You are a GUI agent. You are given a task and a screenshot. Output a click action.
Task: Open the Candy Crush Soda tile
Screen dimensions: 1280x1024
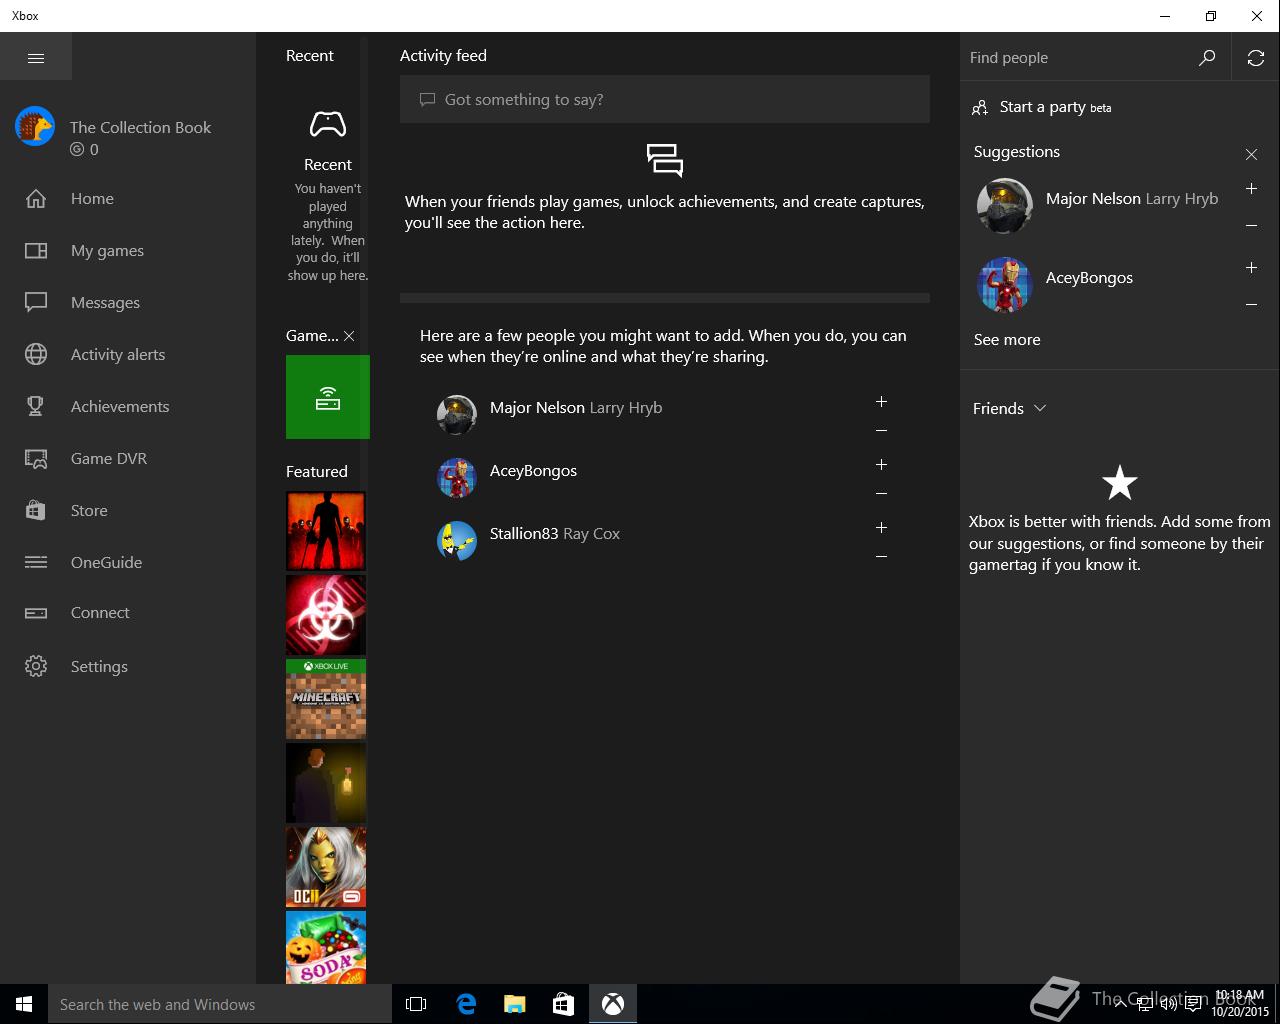pos(326,947)
